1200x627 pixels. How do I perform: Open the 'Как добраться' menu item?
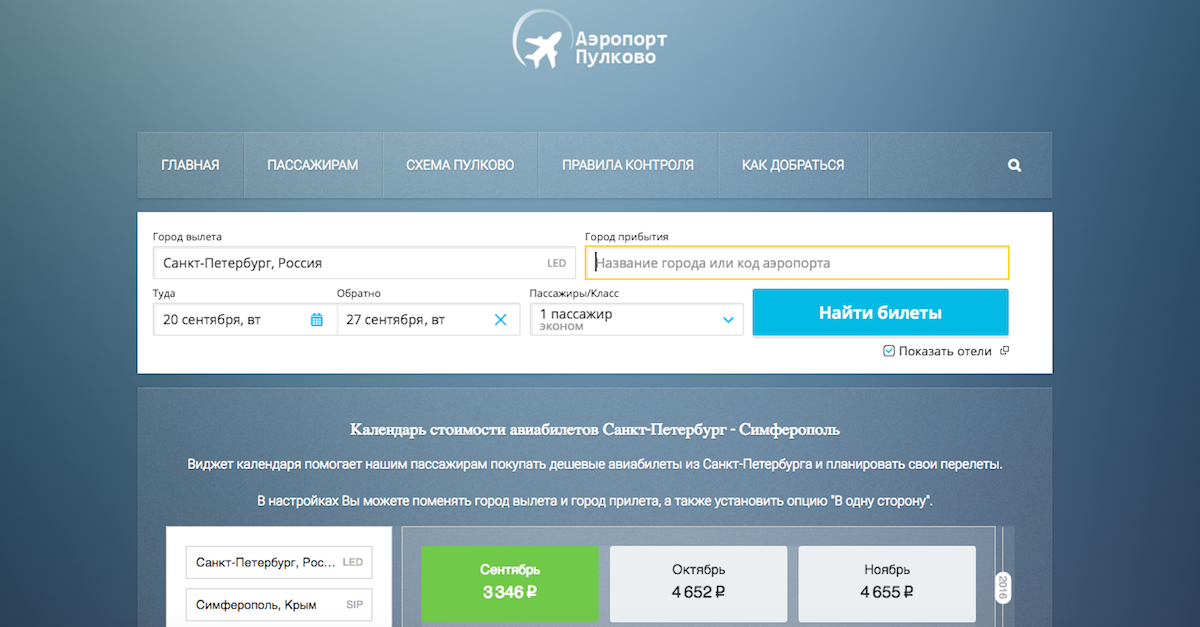793,165
